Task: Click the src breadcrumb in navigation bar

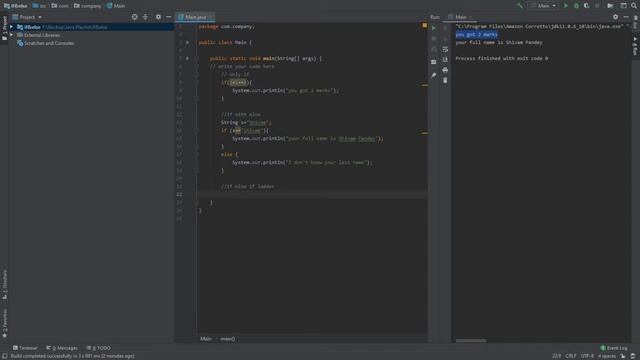Action: pyautogui.click(x=40, y=6)
